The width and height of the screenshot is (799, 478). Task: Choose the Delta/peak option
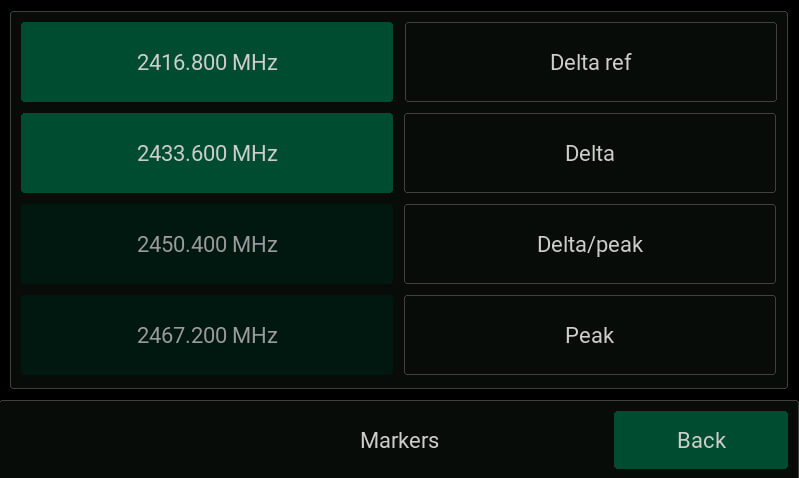tap(590, 244)
